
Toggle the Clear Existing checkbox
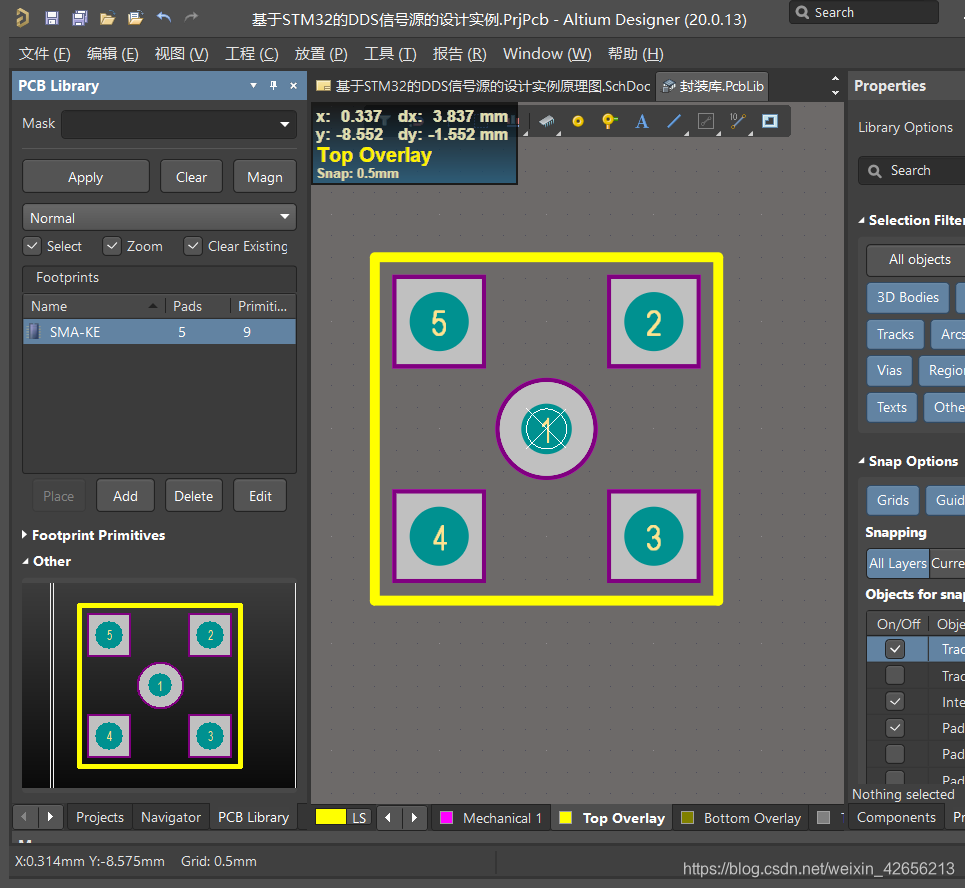click(x=193, y=246)
